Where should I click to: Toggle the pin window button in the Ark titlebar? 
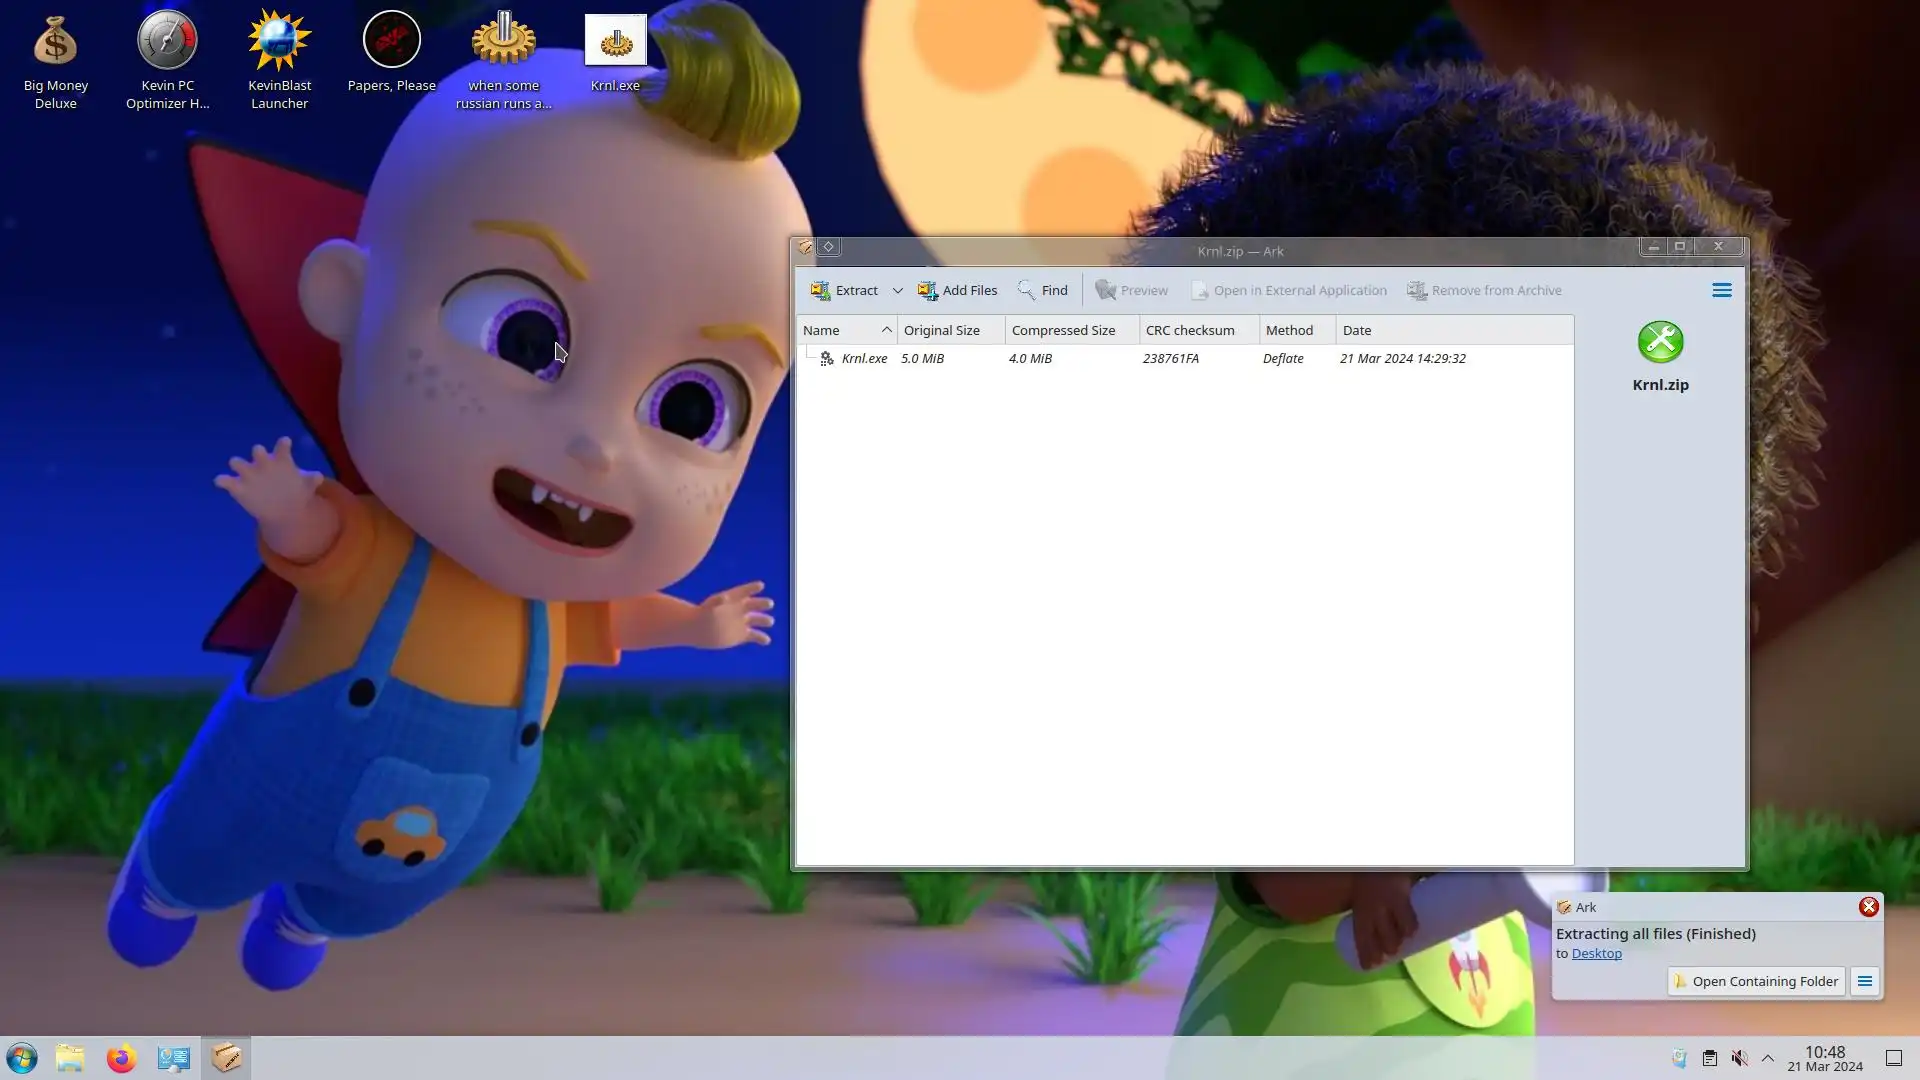pyautogui.click(x=829, y=247)
